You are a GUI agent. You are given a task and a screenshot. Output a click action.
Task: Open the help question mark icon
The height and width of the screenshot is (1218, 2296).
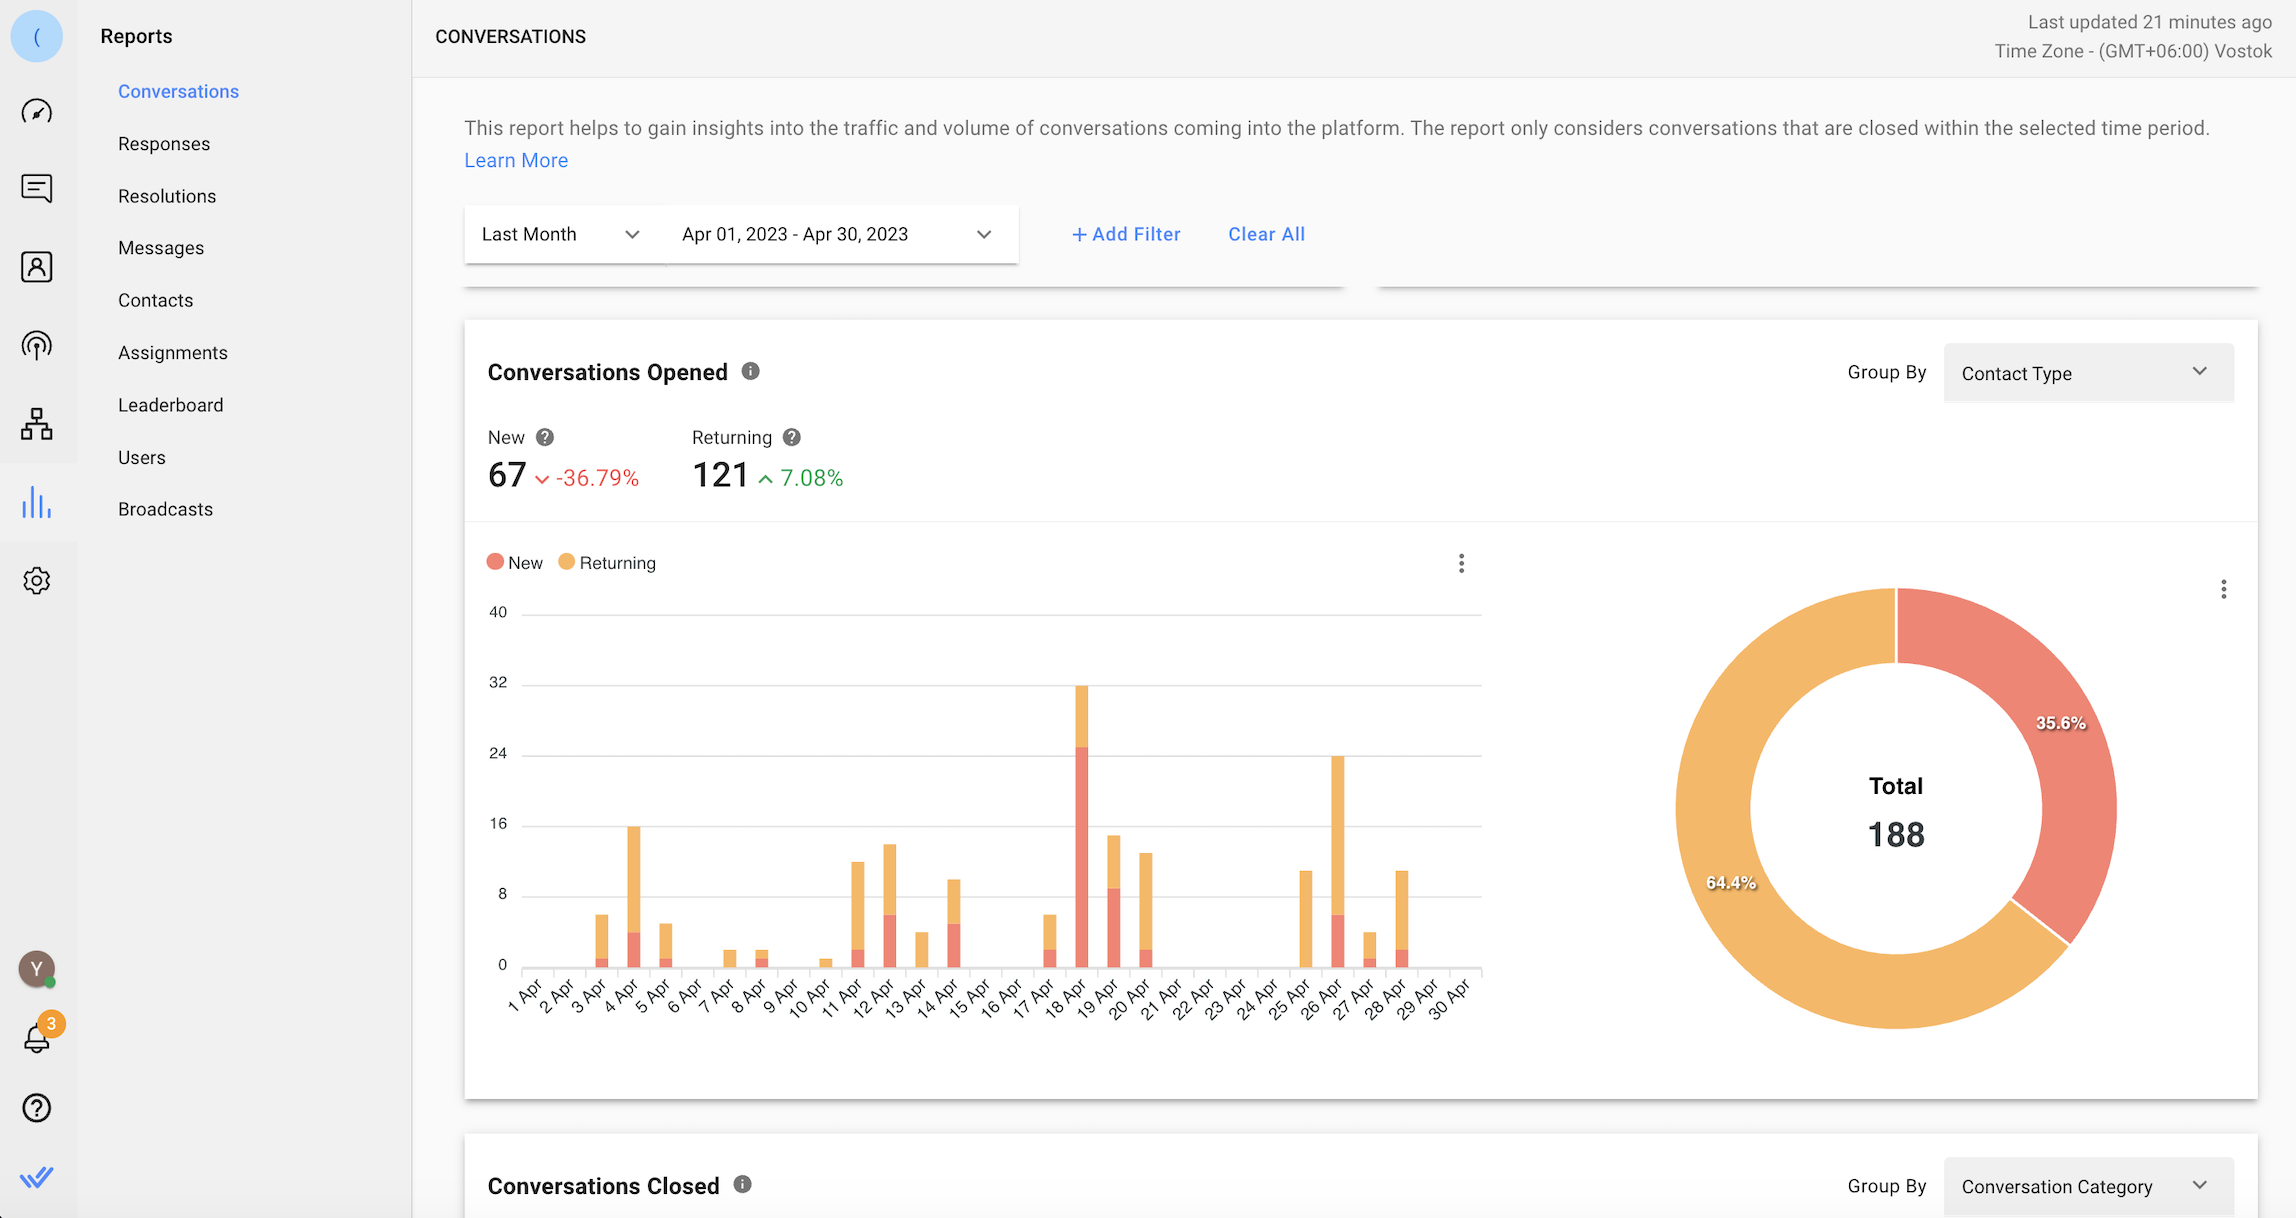click(37, 1108)
